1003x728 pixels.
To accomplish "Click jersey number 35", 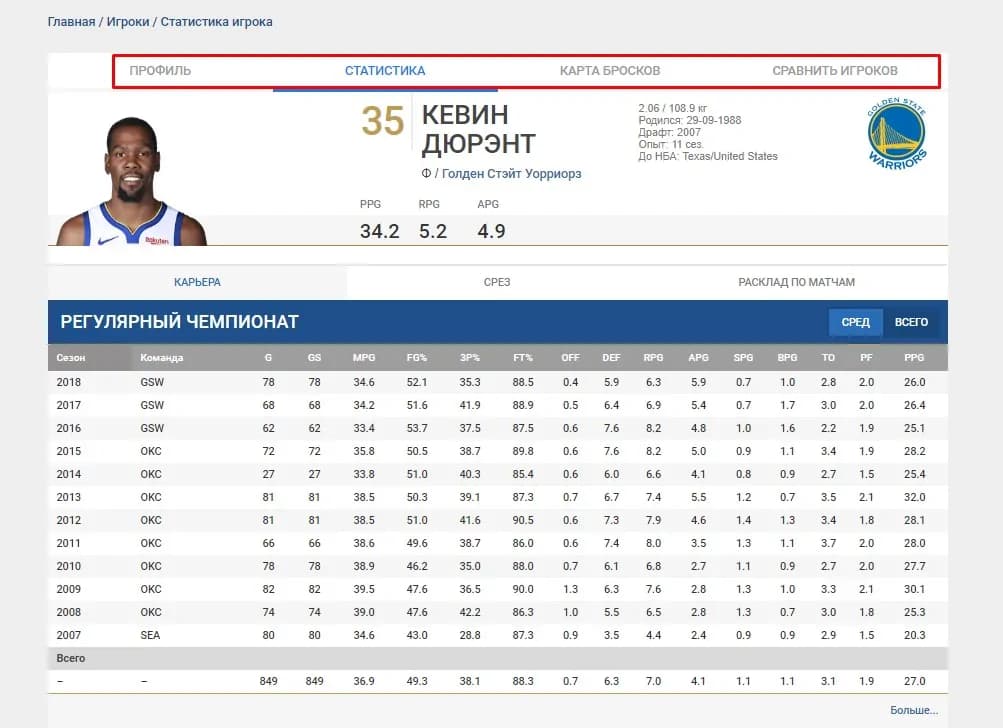I will click(x=383, y=121).
